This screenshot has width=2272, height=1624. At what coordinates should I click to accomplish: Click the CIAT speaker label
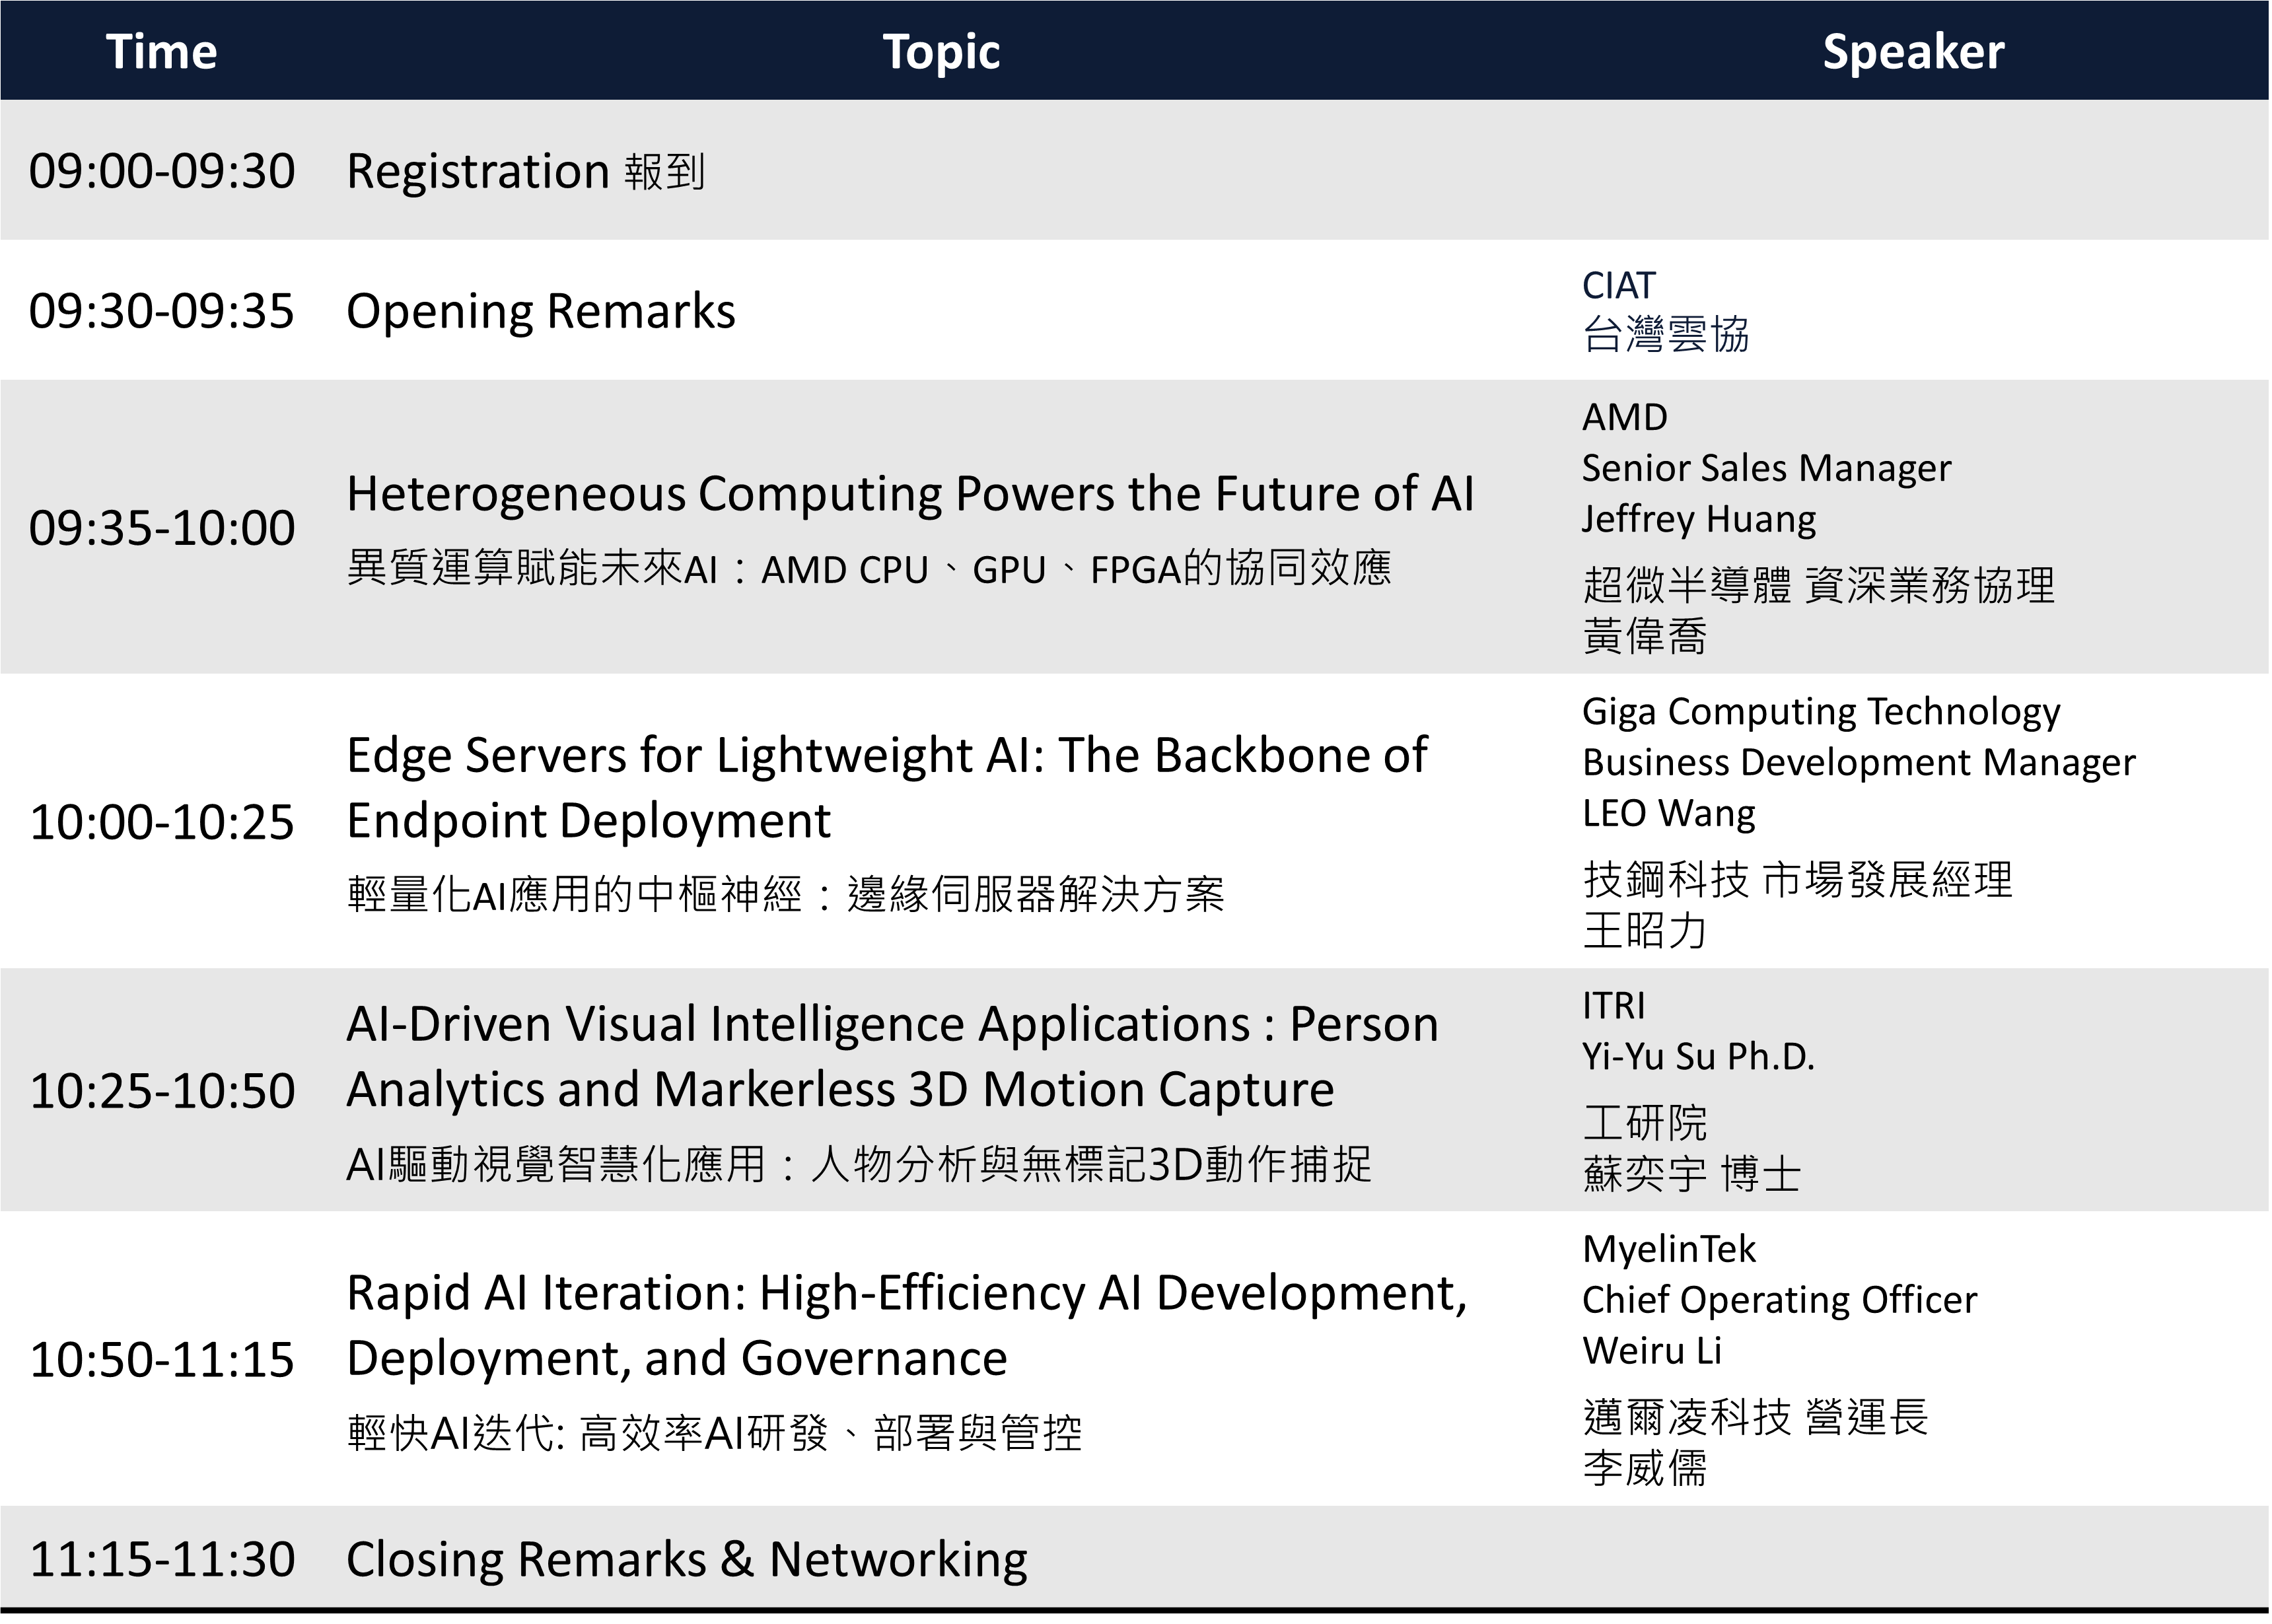pyautogui.click(x=1618, y=286)
